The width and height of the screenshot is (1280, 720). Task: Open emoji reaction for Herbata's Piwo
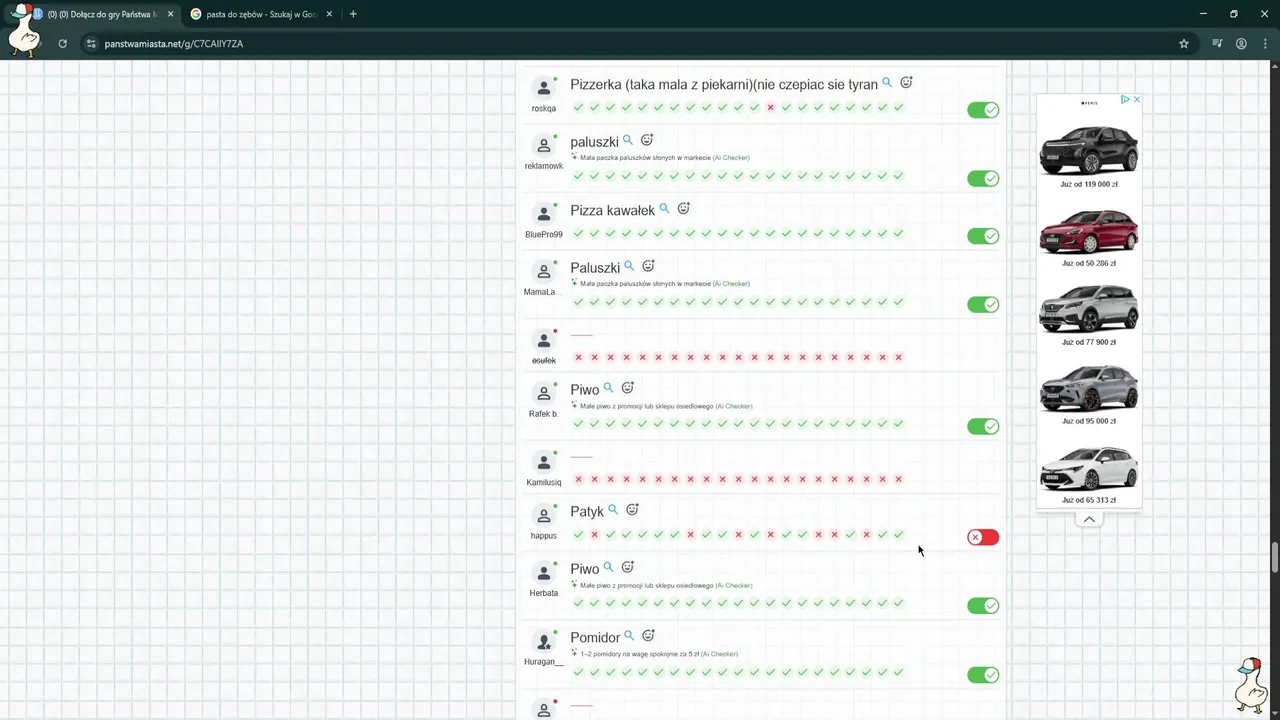tap(628, 567)
